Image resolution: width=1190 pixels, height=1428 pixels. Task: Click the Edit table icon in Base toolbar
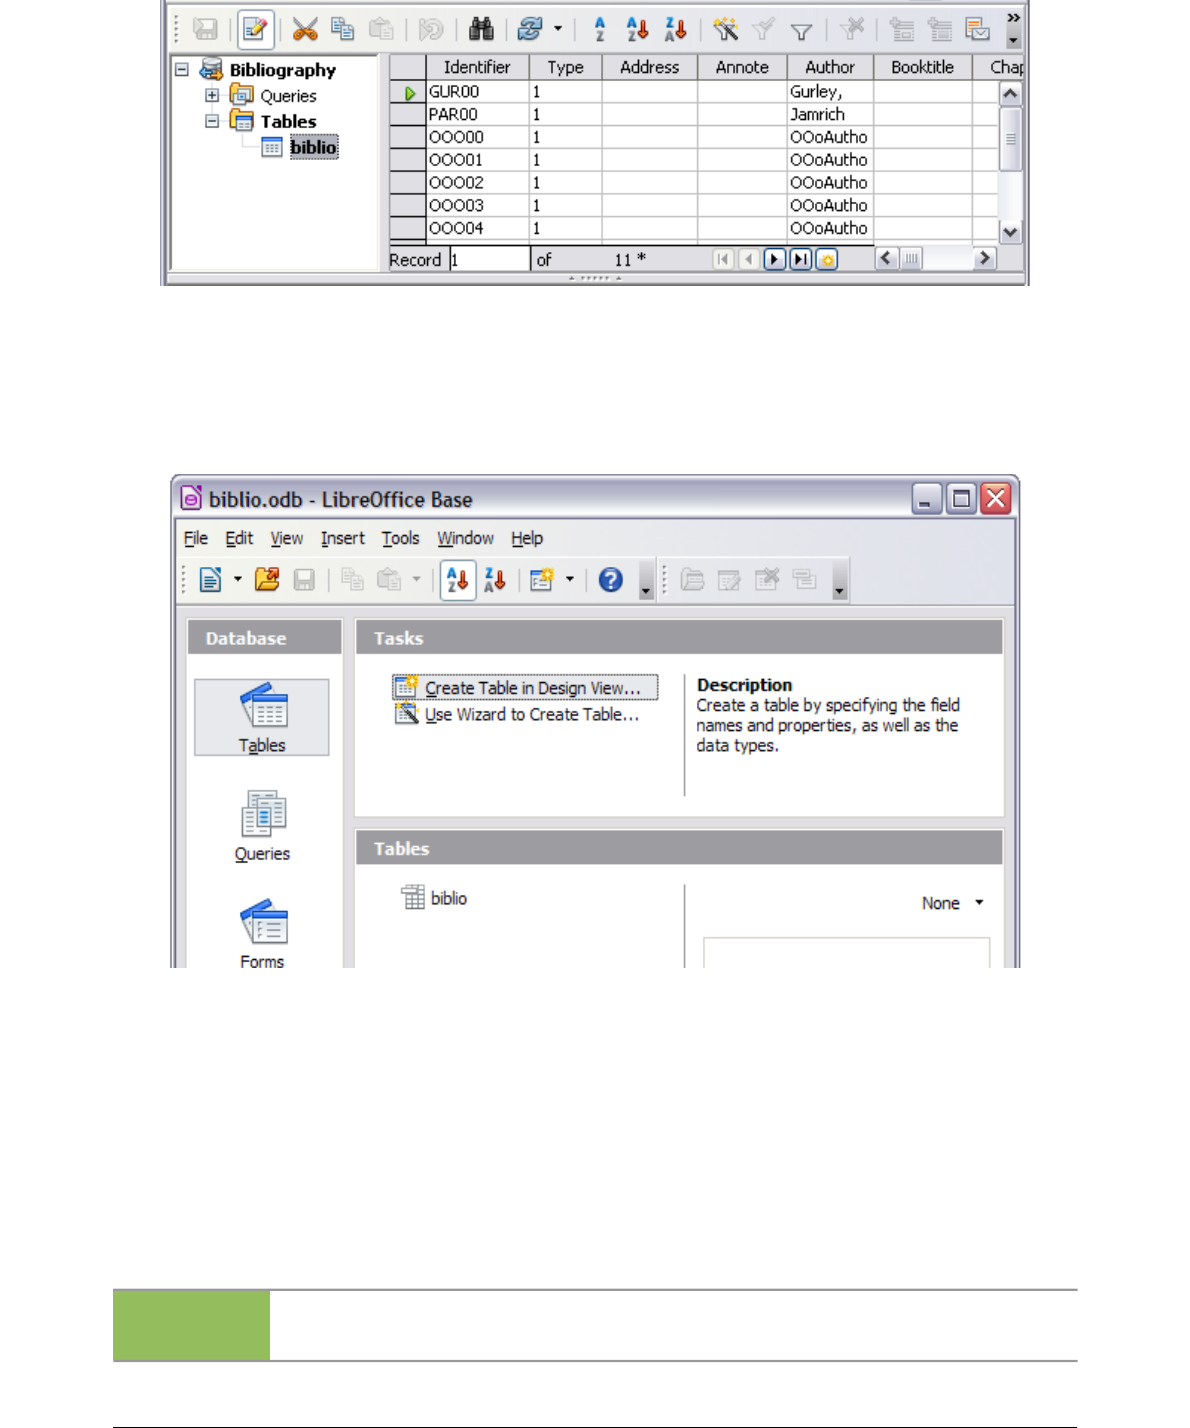(x=729, y=579)
